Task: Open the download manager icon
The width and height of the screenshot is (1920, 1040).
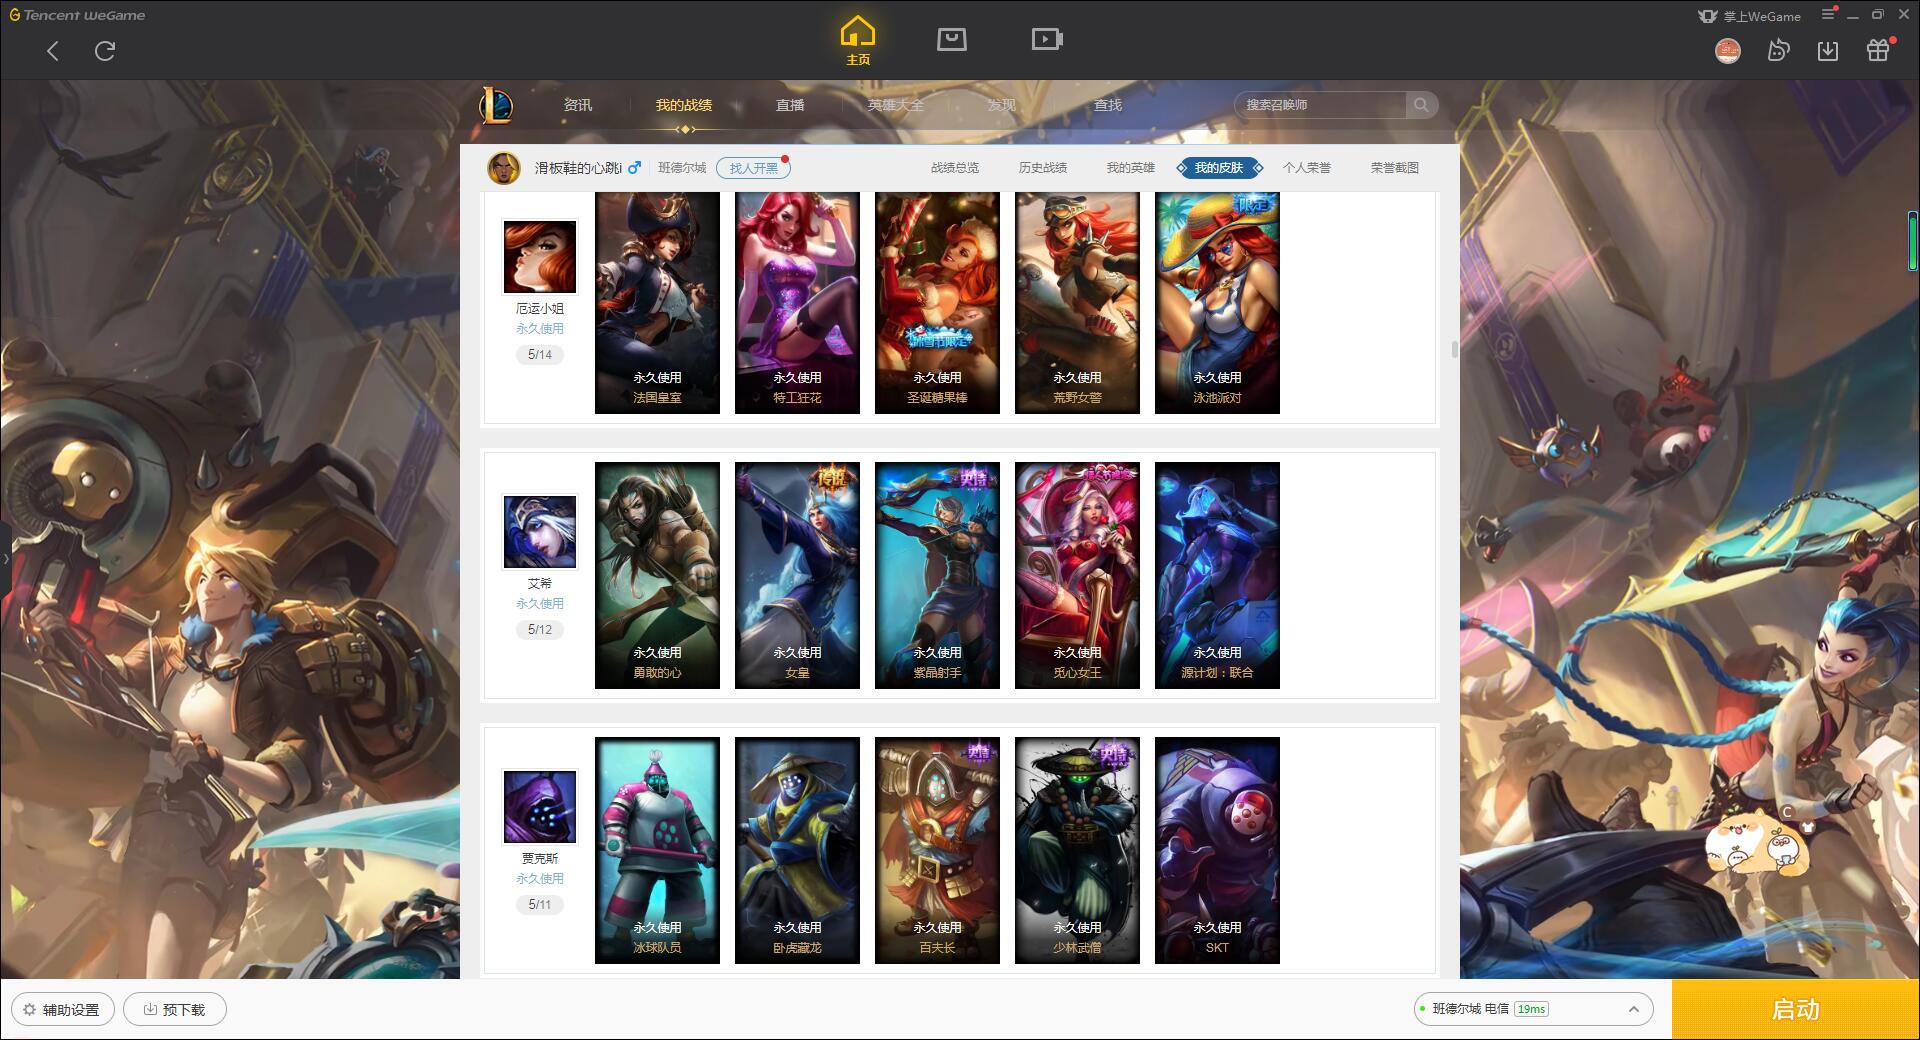Action: 1828,51
